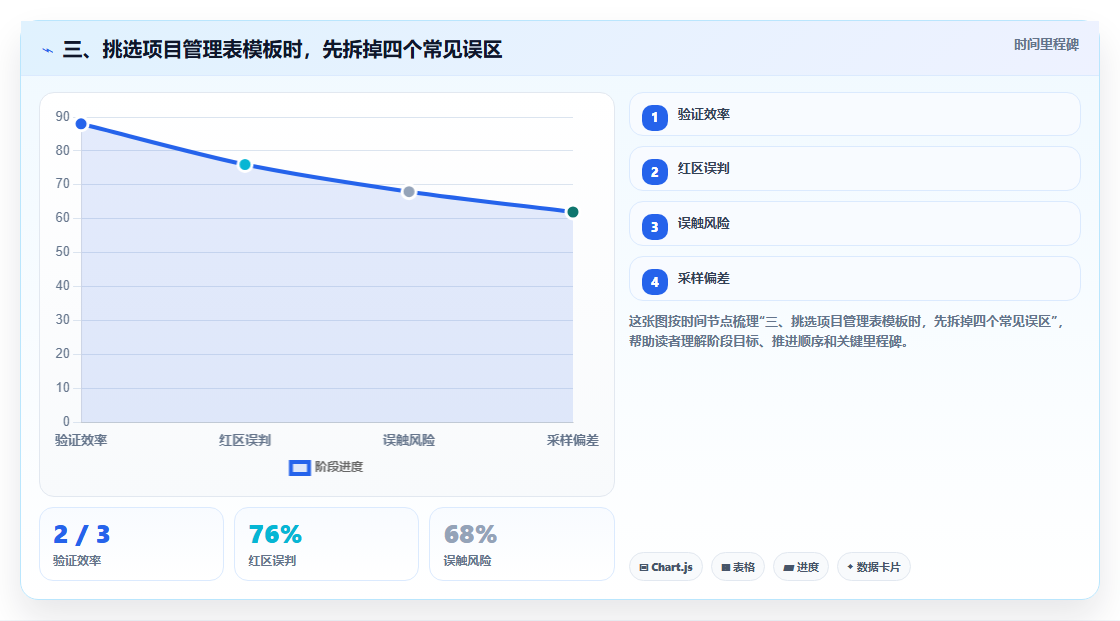1120x621 pixels.
Task: Select the gray data point at 误触风险
Action: tap(409, 192)
